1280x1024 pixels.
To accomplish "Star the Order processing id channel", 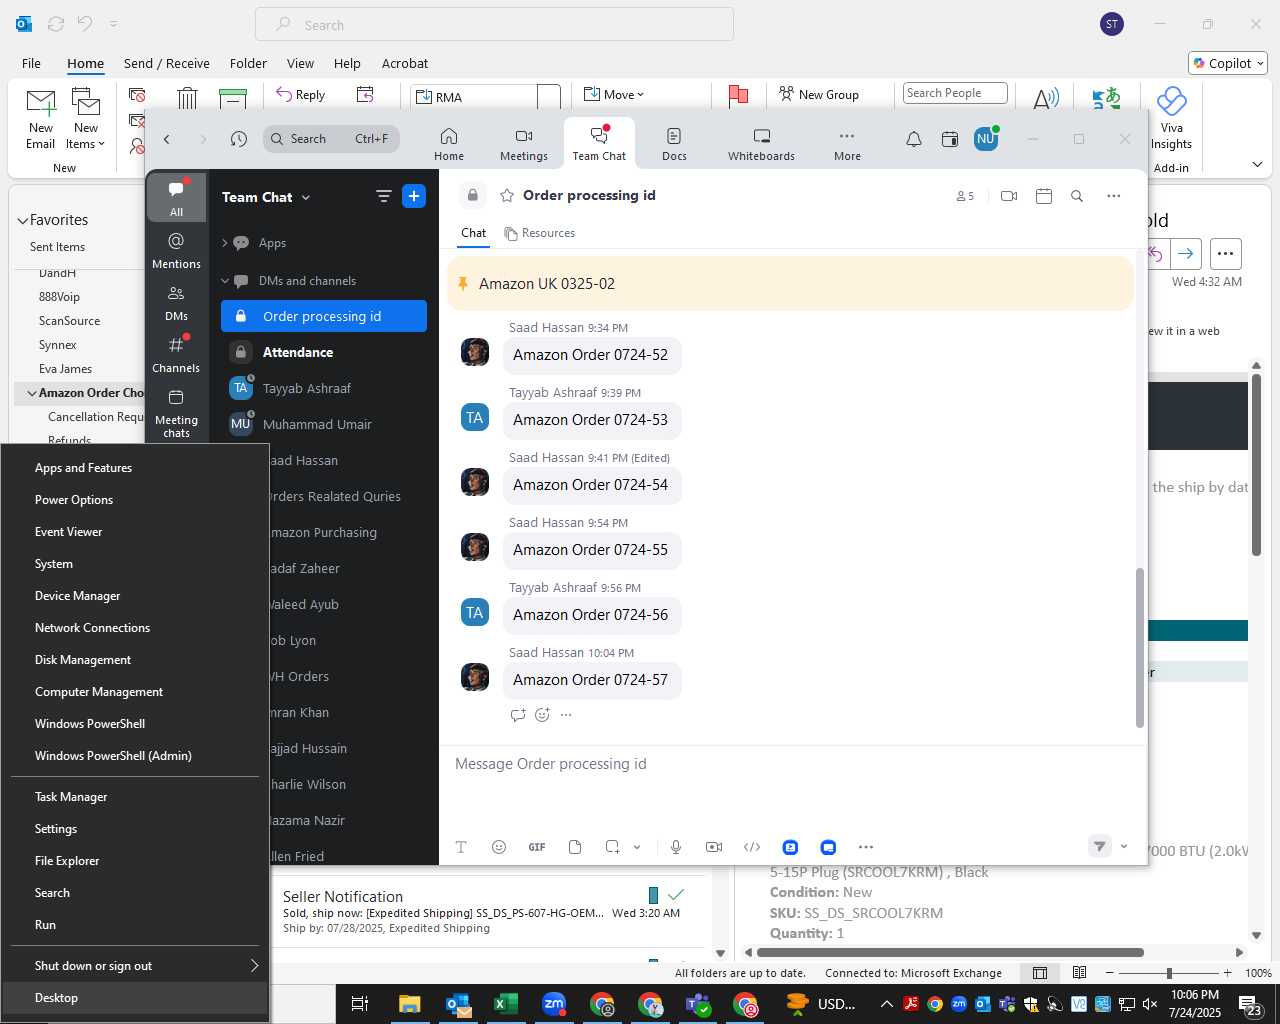I will tap(507, 196).
